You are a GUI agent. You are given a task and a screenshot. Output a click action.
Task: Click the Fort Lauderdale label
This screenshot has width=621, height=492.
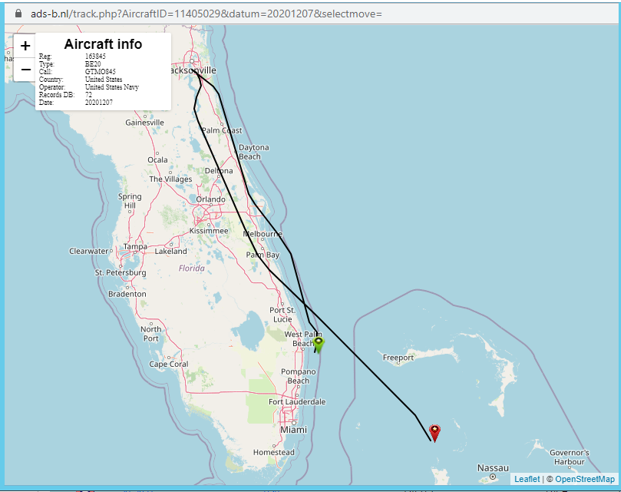297,402
